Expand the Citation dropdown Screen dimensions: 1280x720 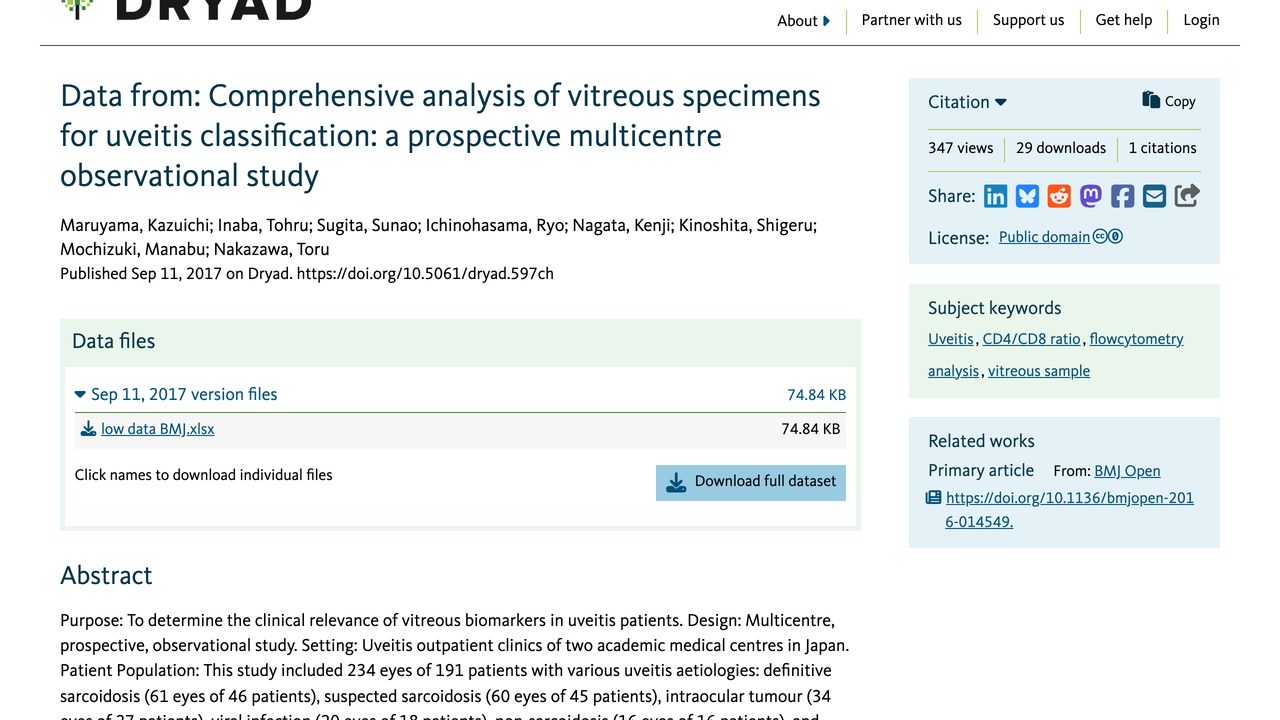coord(967,102)
